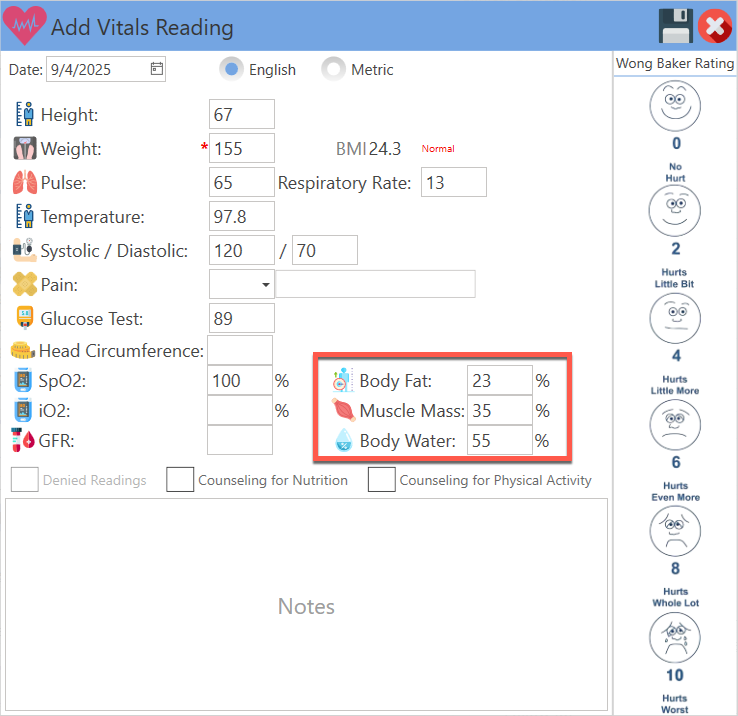Click the Glucose Test field with 89

coord(242,318)
